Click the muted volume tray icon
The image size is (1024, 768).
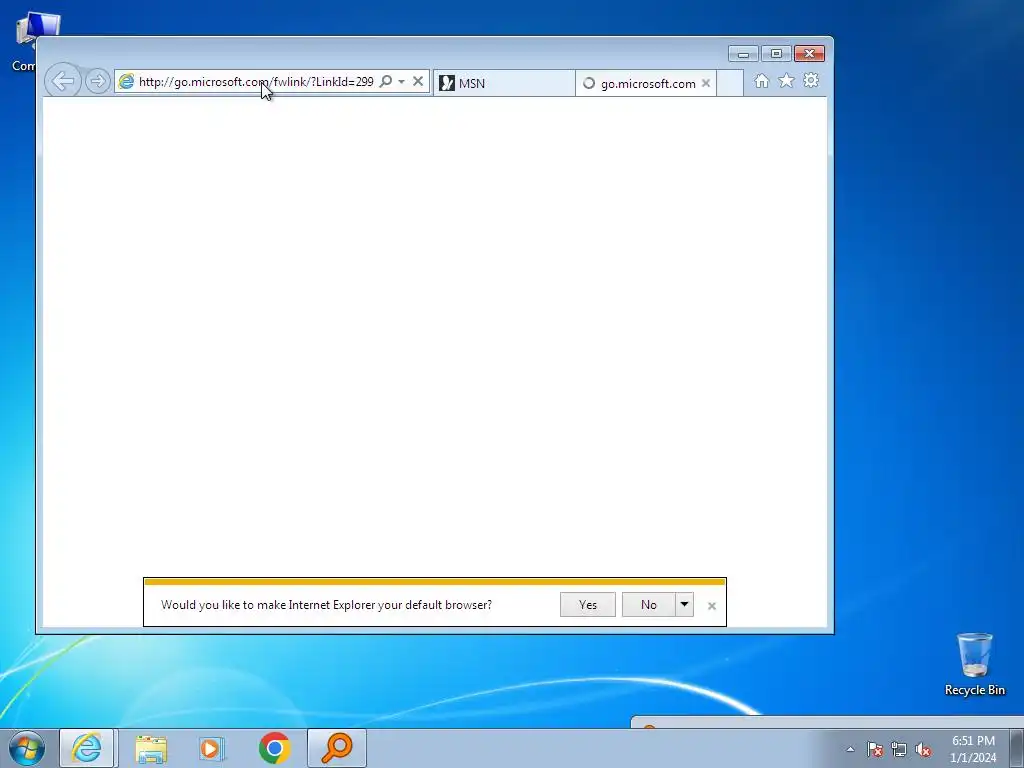tap(923, 750)
